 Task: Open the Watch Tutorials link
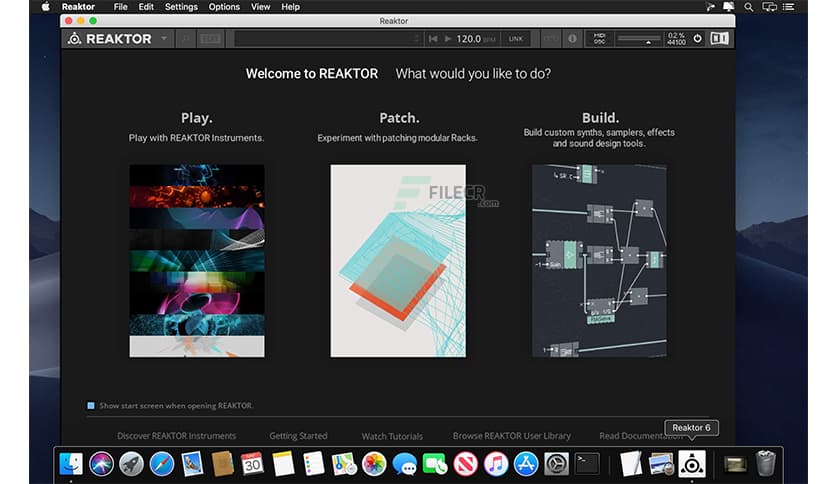[392, 436]
